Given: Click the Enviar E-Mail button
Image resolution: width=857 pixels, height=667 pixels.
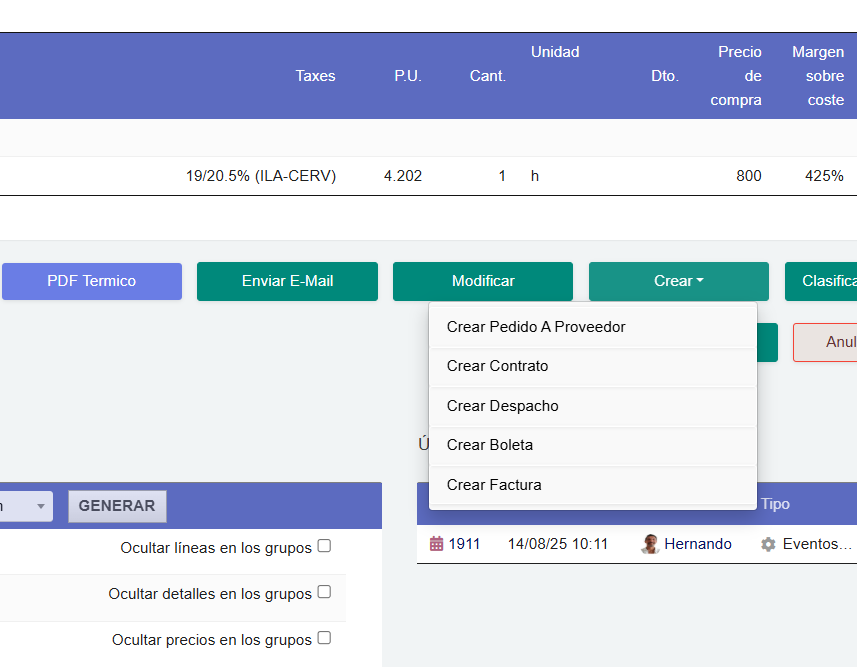Looking at the screenshot, I should pyautogui.click(x=287, y=281).
